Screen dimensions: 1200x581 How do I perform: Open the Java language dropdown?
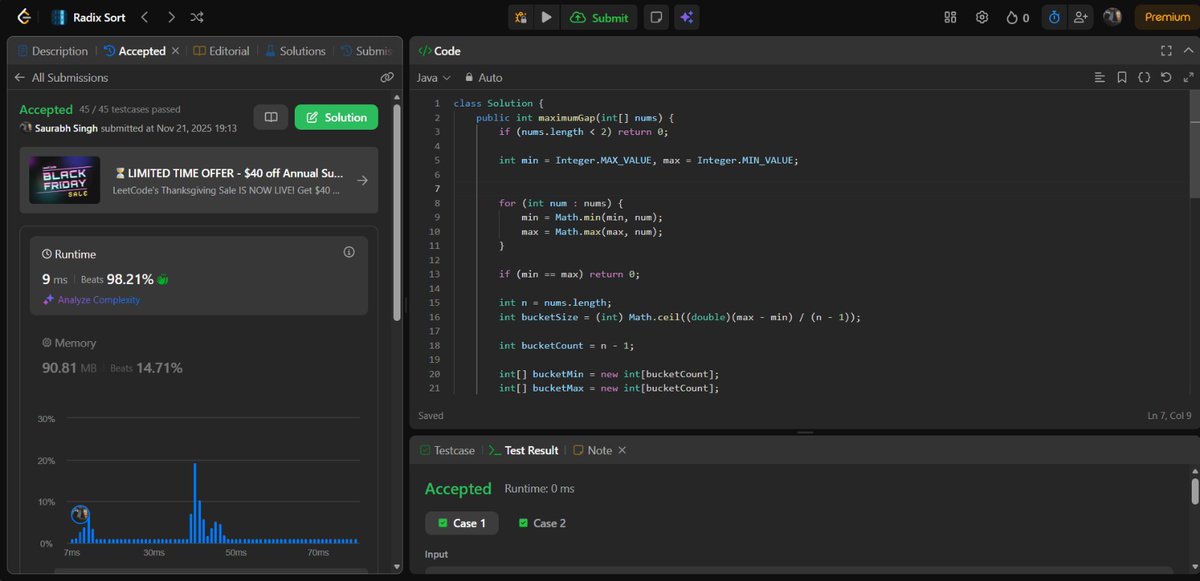tap(433, 77)
